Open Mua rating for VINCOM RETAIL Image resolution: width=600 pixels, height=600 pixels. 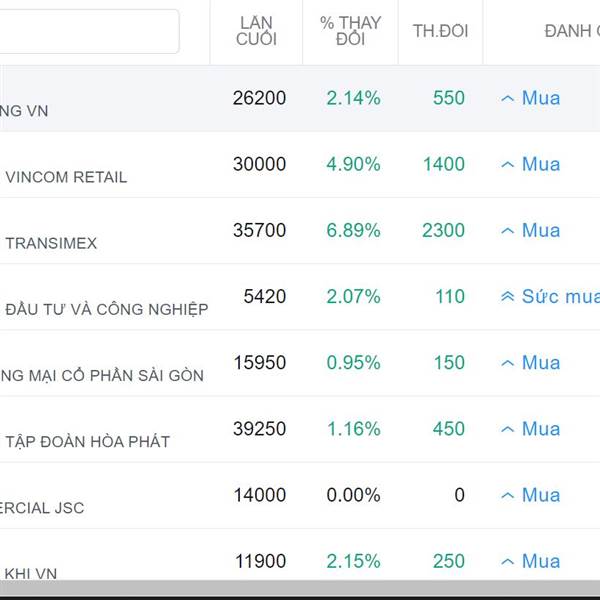[541, 164]
